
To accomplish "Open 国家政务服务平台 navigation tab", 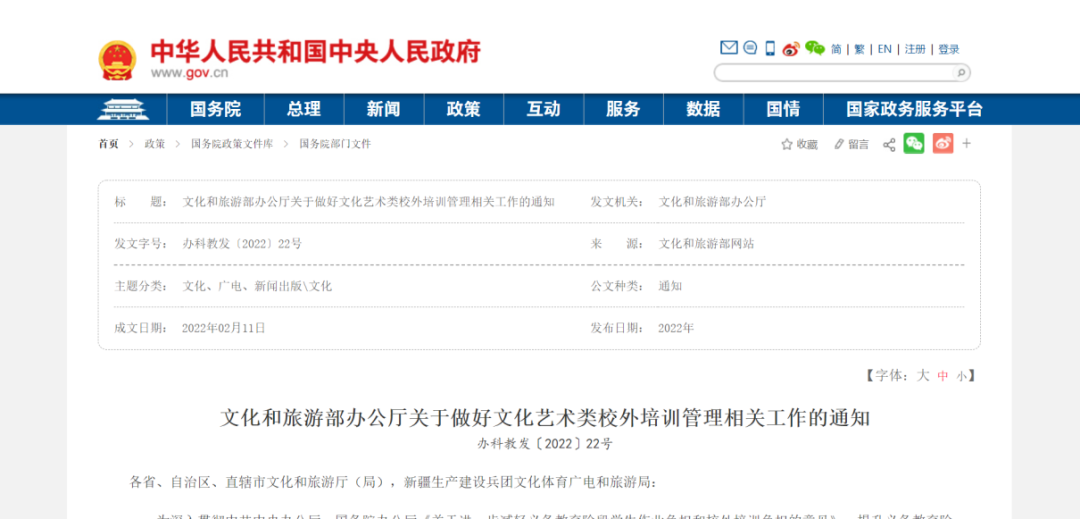I will tap(914, 109).
